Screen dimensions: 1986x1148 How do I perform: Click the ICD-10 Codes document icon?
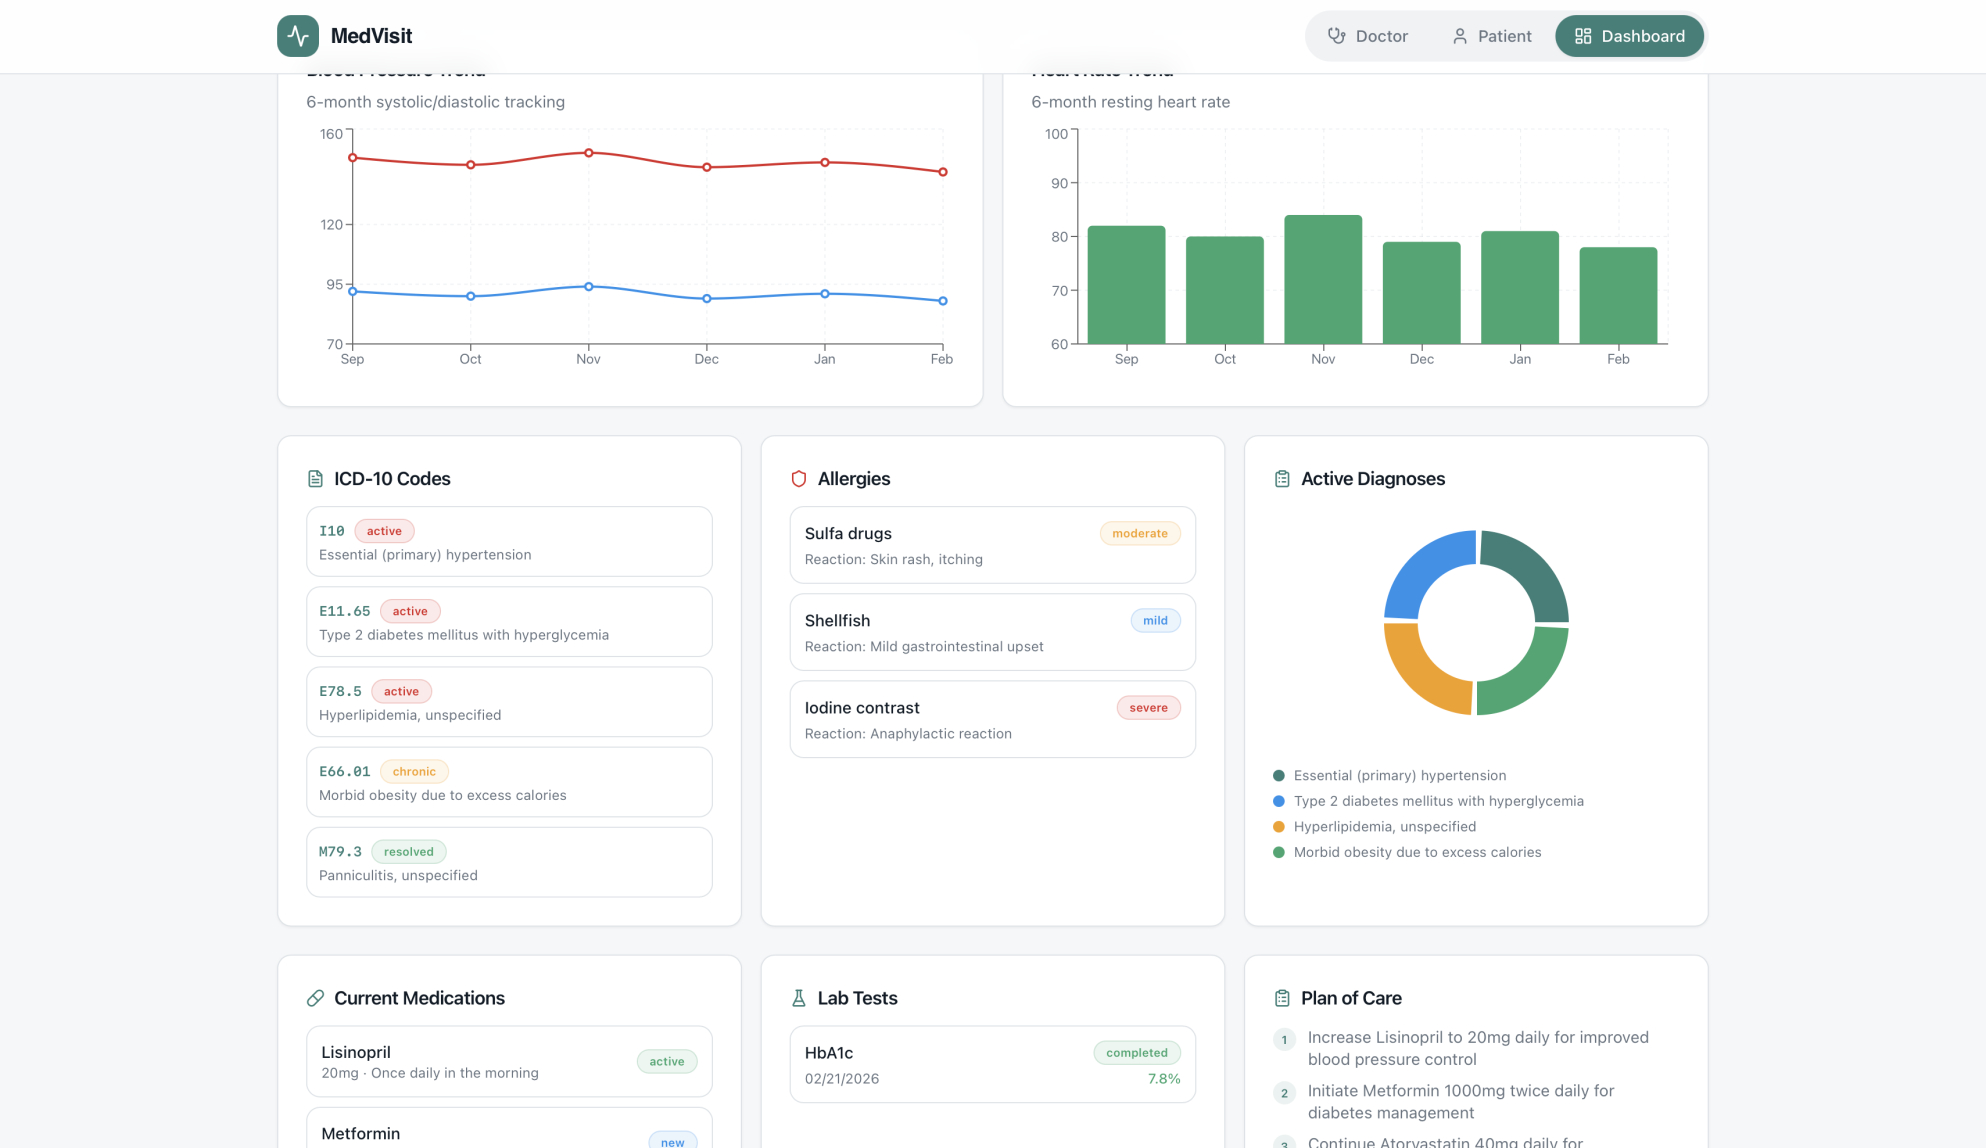[x=315, y=479]
